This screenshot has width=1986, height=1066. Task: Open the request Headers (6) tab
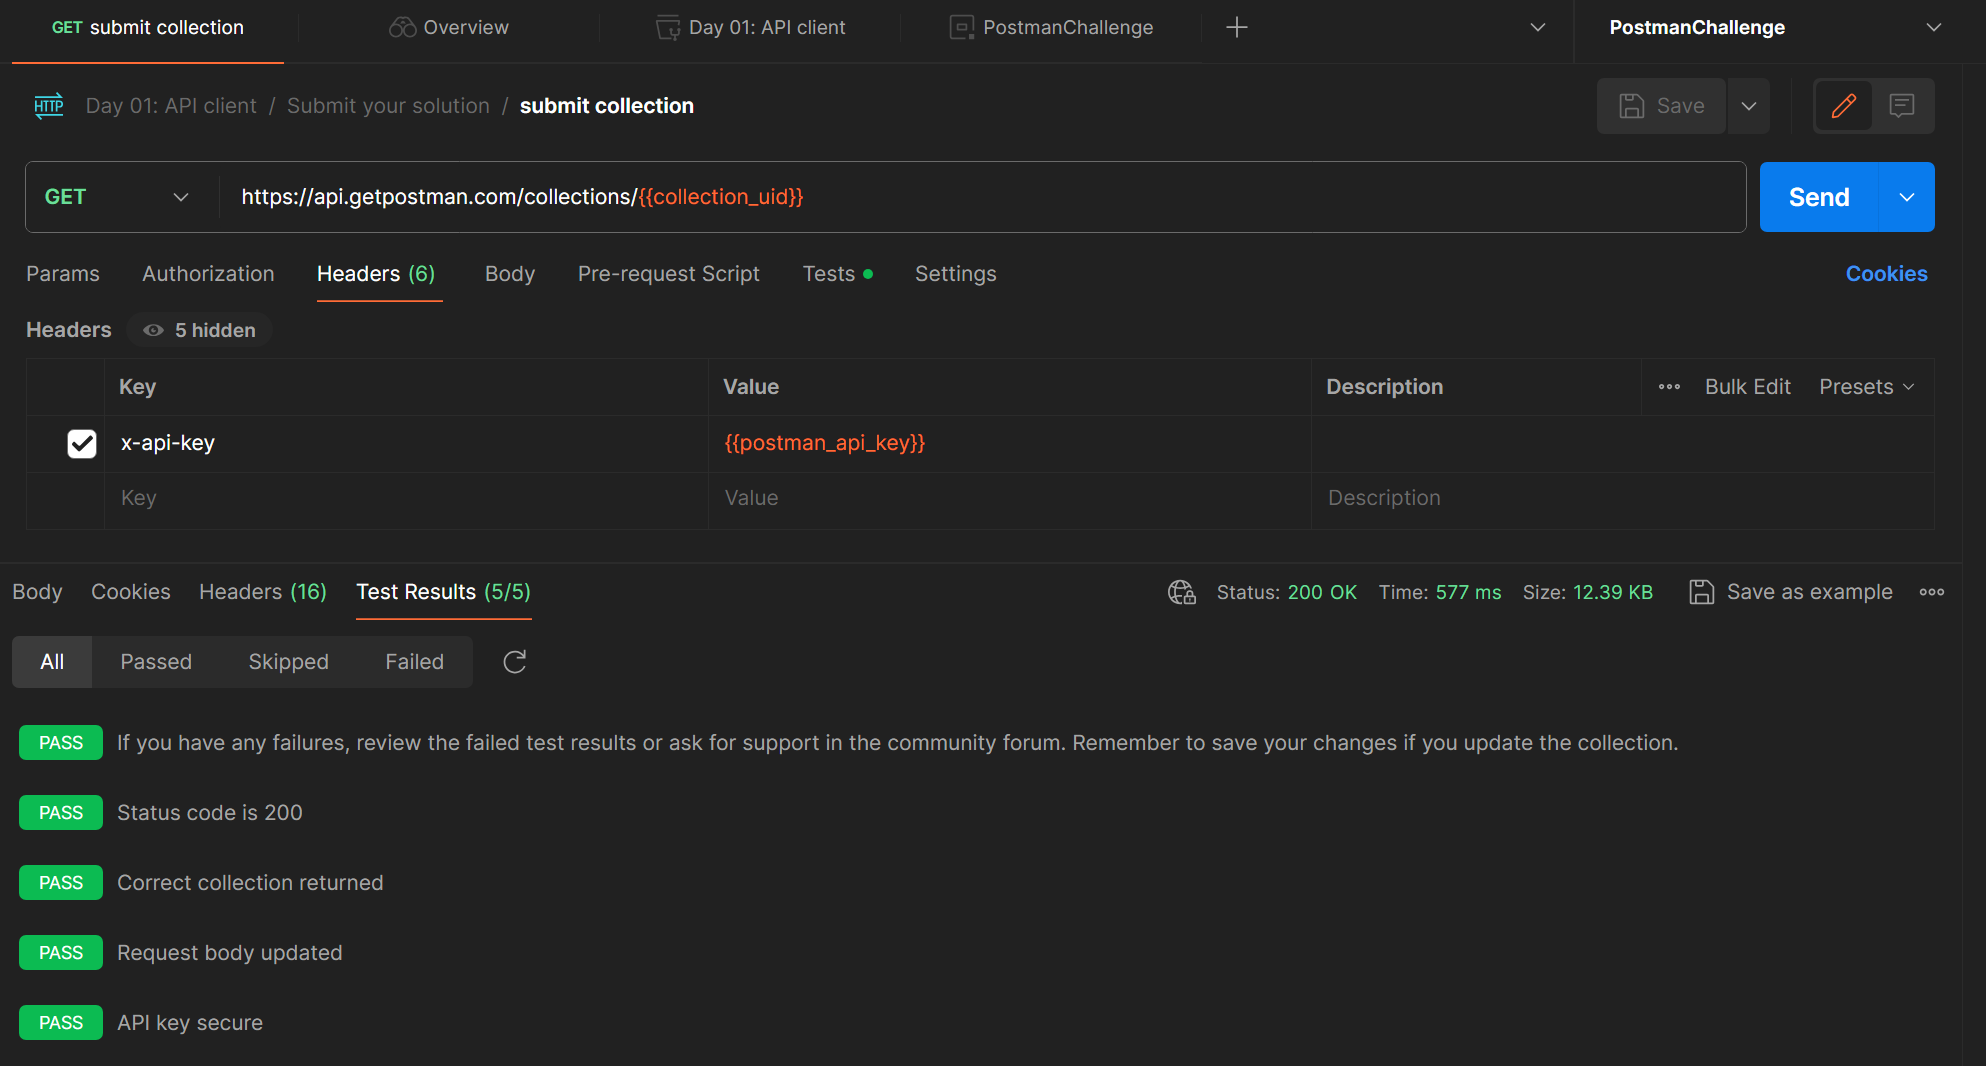coord(376,274)
